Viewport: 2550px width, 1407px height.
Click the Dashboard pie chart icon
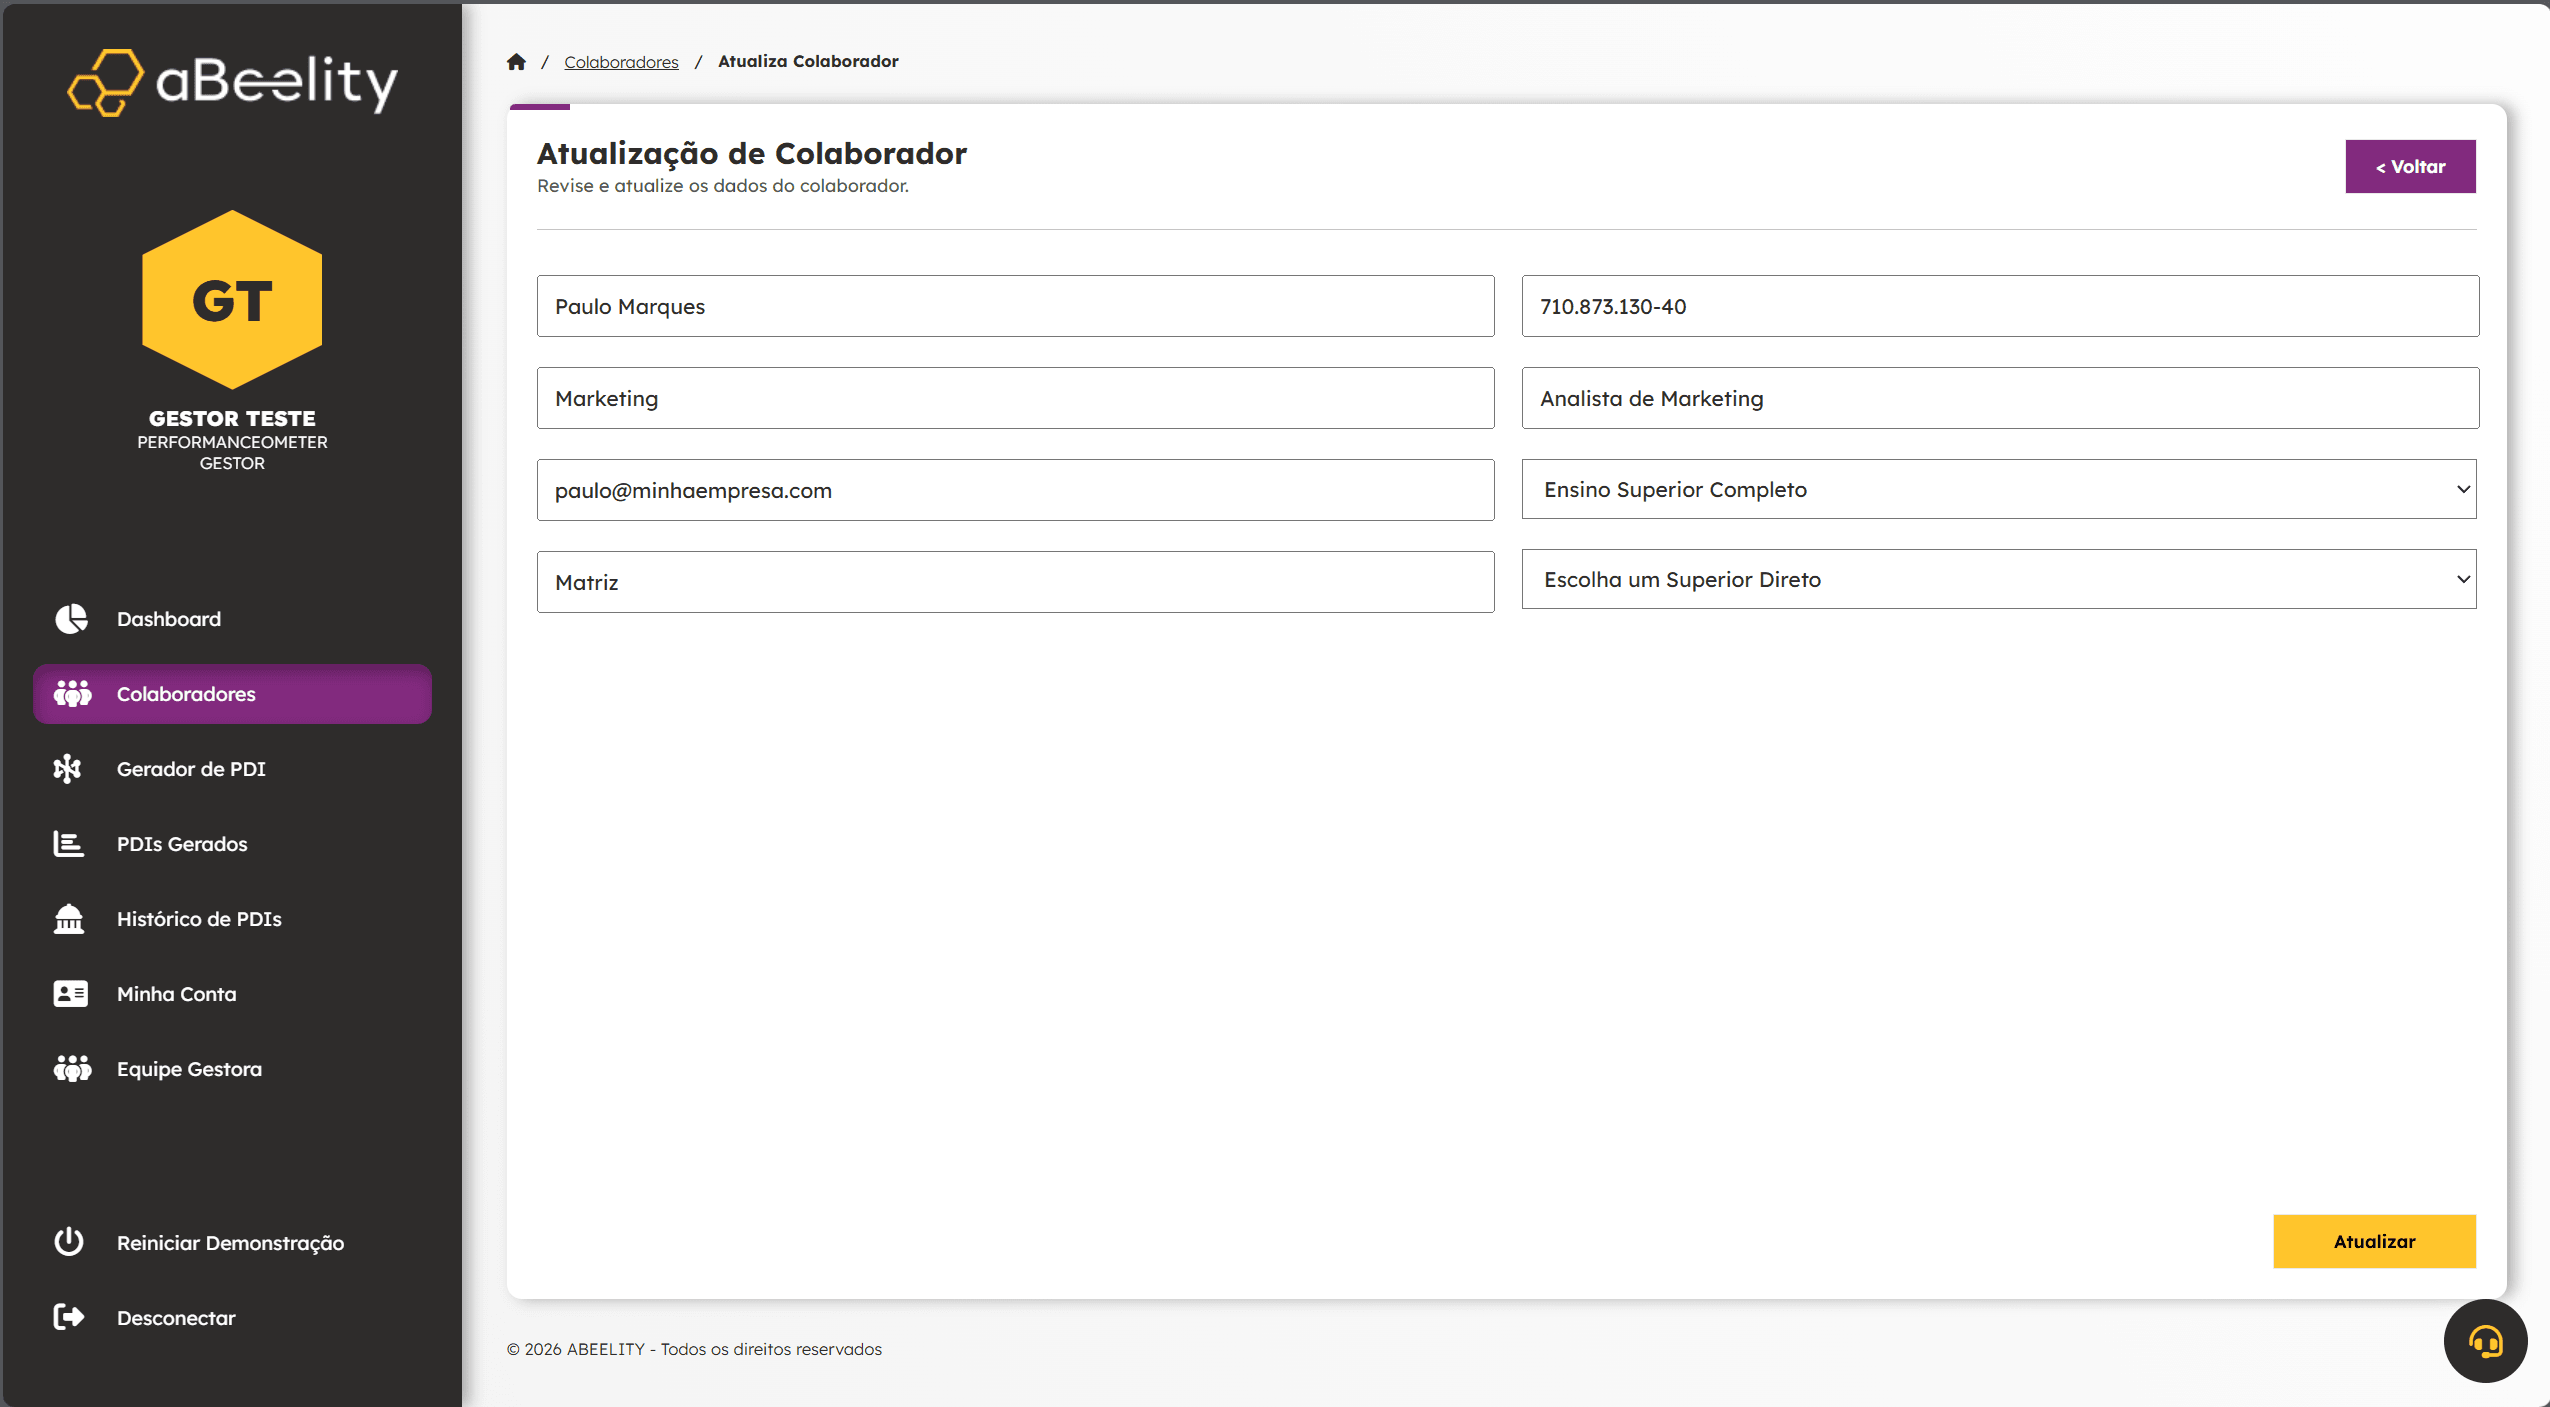(x=70, y=619)
